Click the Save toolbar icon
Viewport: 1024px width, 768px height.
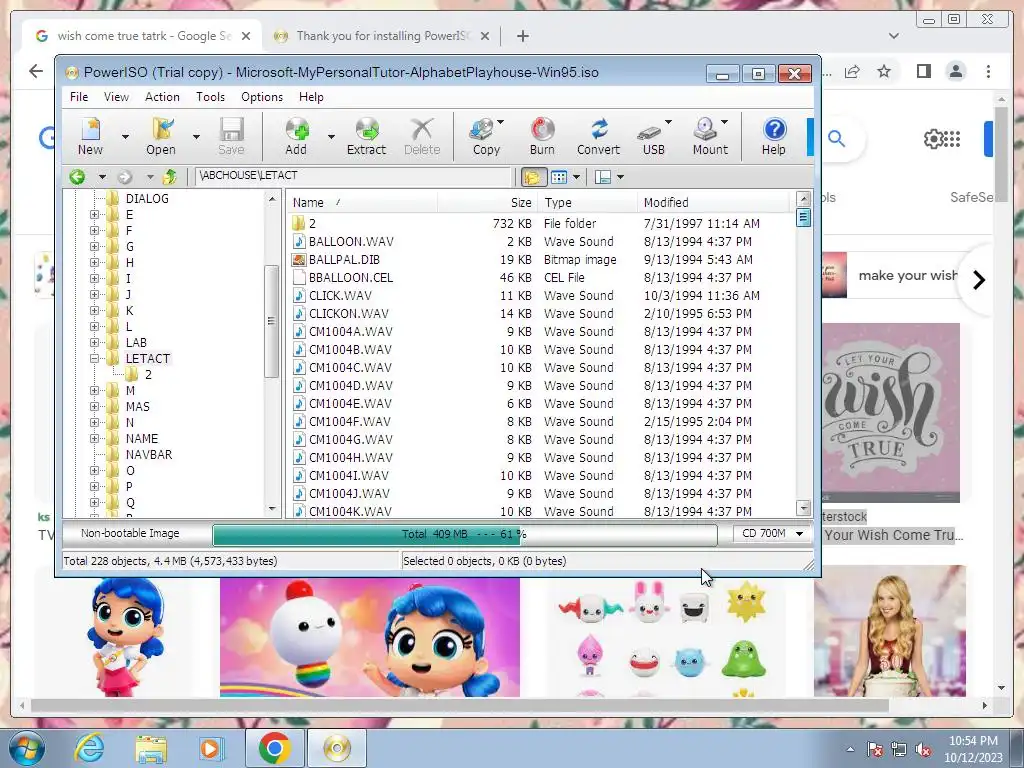[x=231, y=136]
